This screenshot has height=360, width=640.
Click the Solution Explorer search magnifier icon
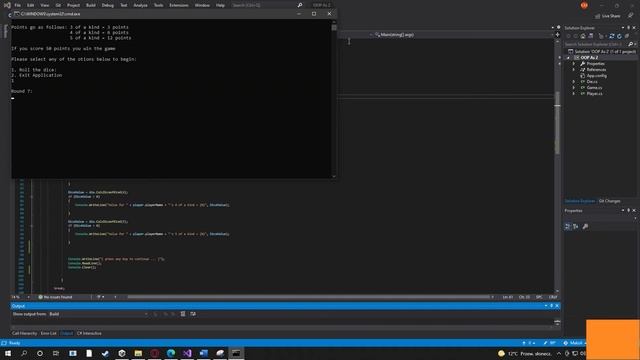(631, 44)
